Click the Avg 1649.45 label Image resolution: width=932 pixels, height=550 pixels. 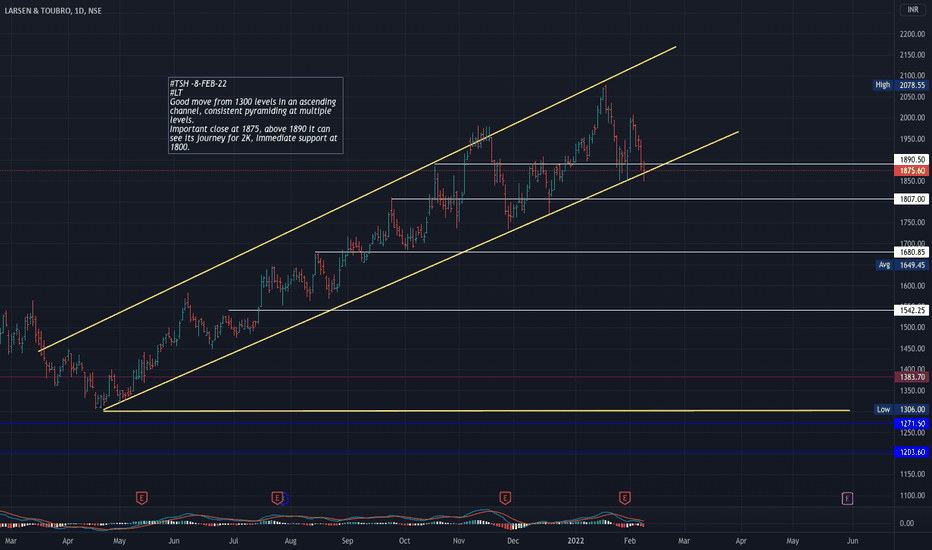[x=902, y=265]
